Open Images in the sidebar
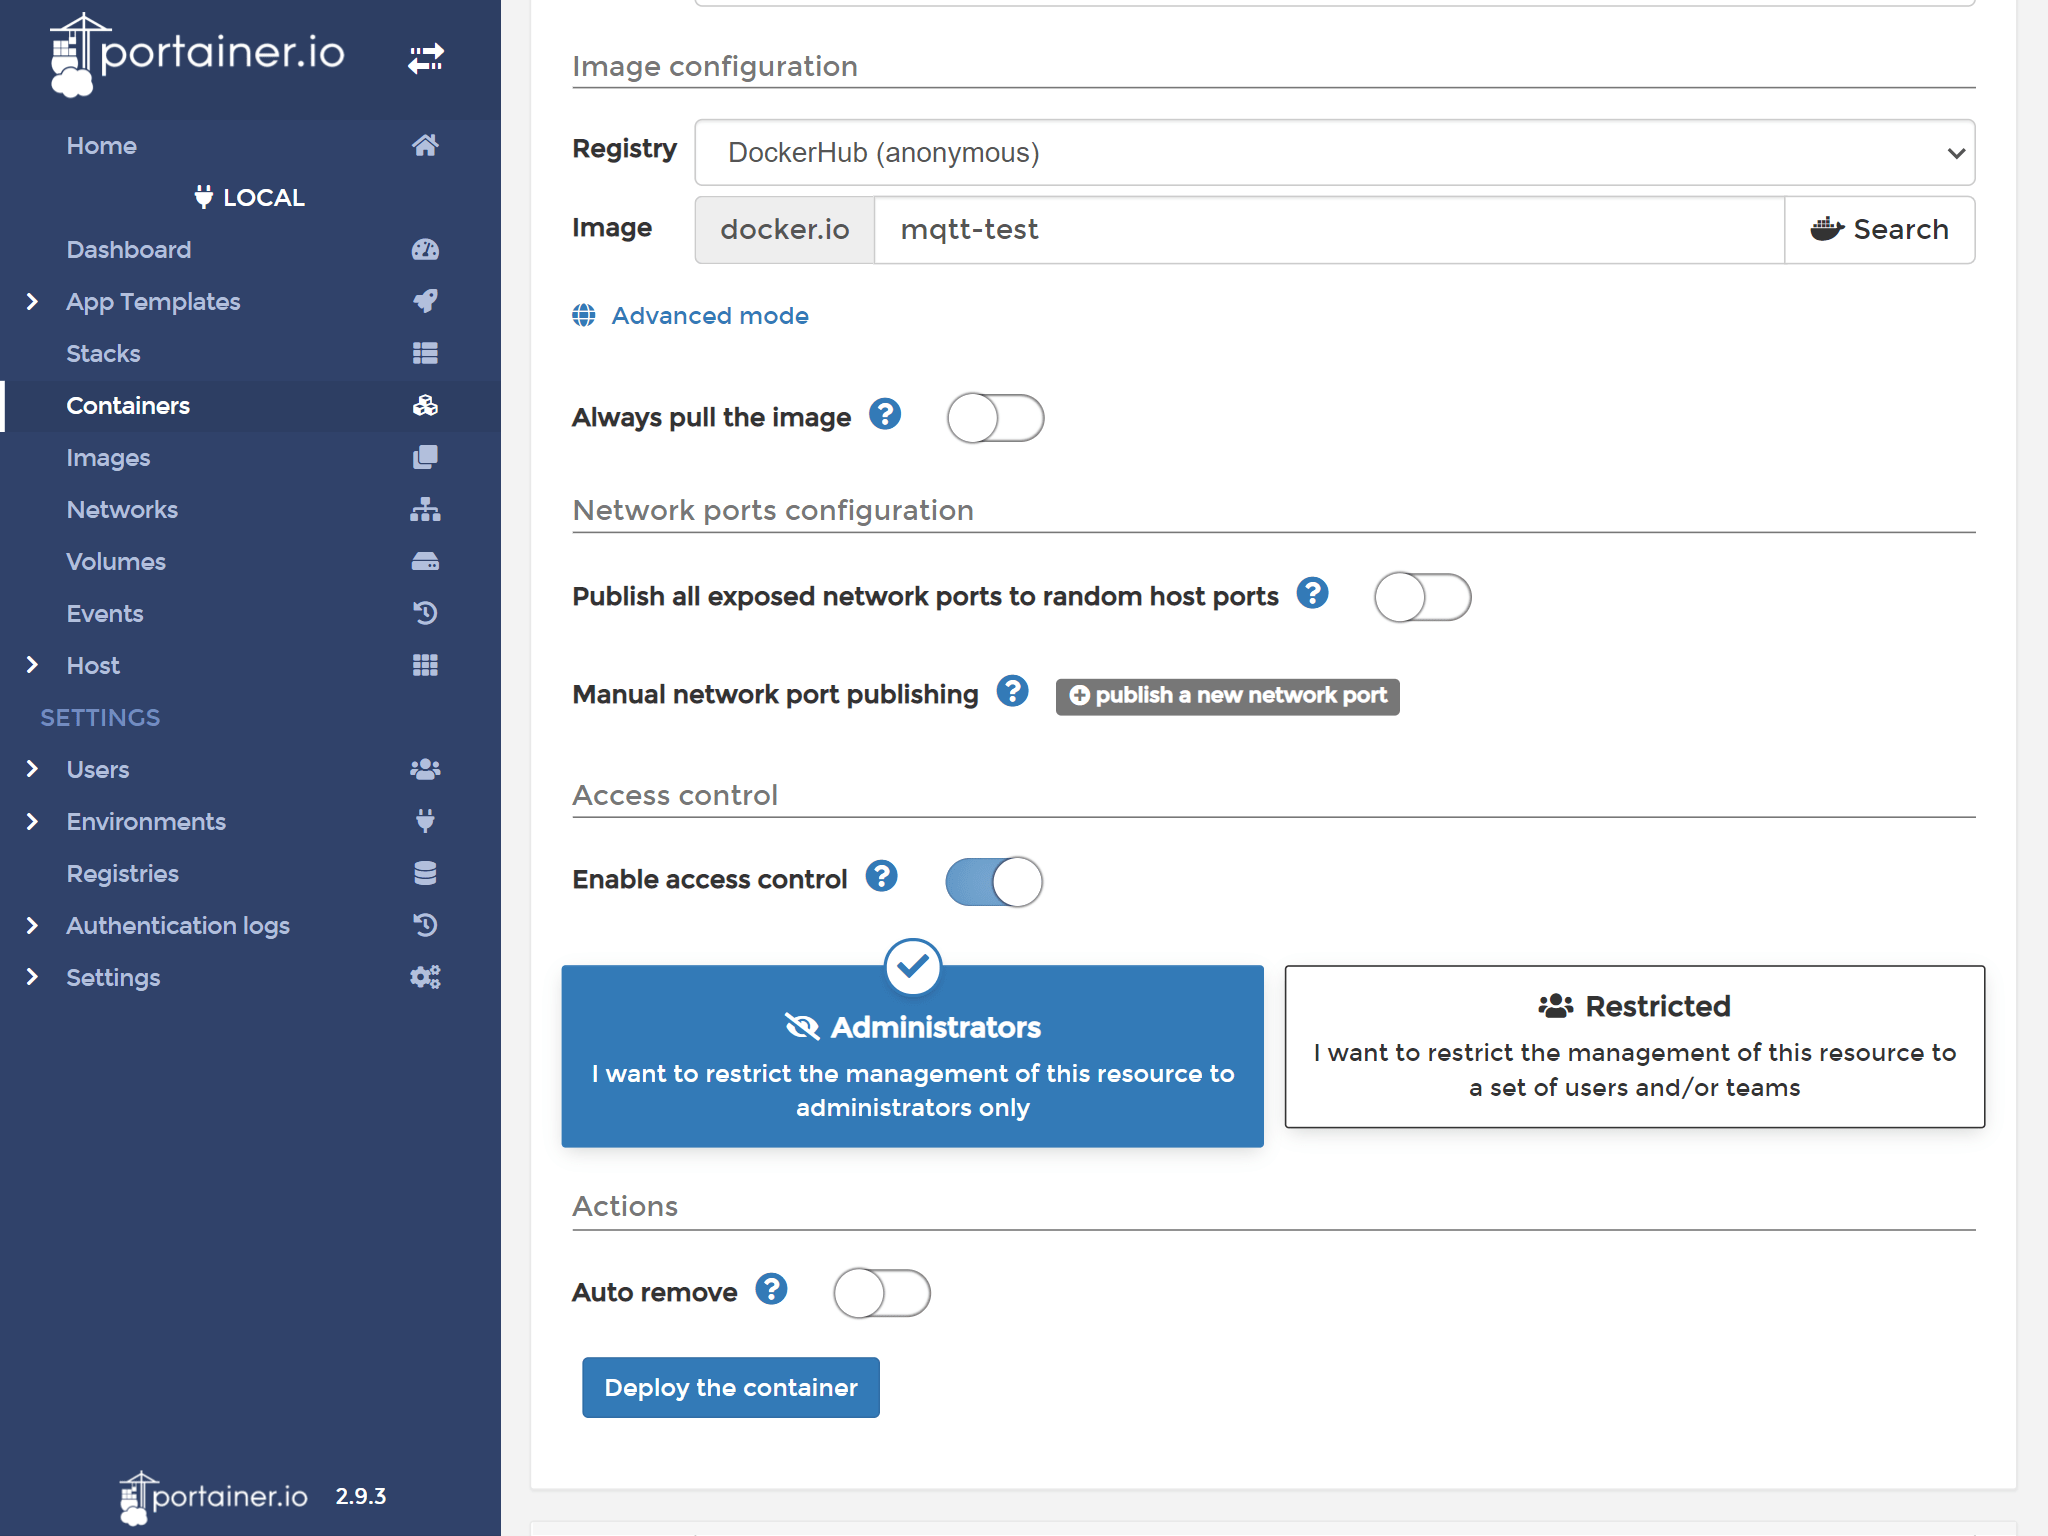 (x=108, y=458)
